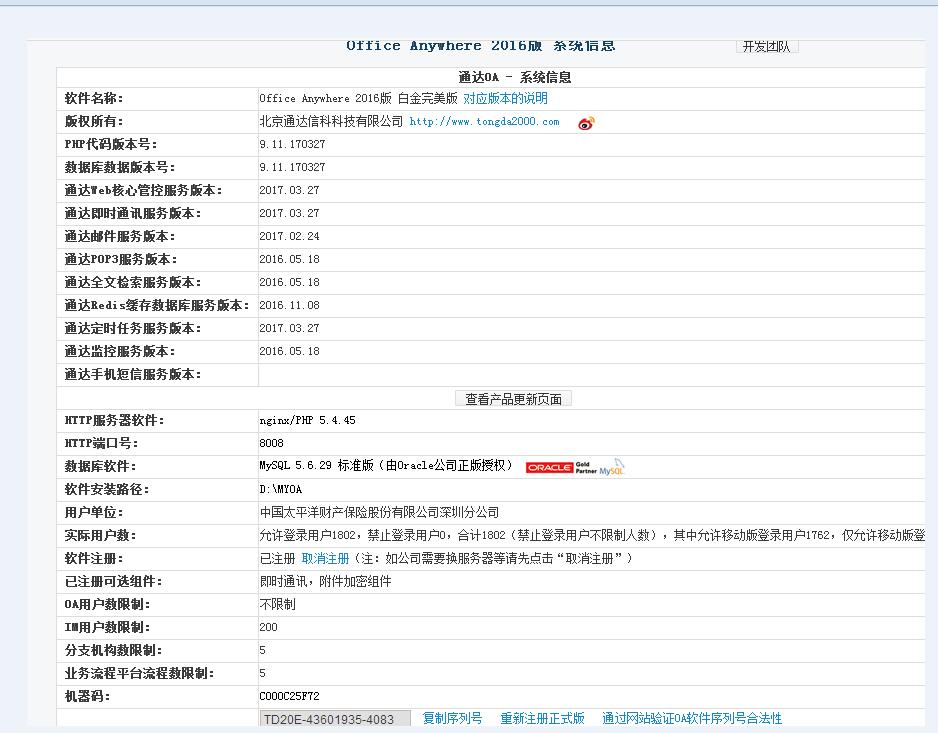Click the 复制序列号 link
The width and height of the screenshot is (938, 733).
click(452, 719)
